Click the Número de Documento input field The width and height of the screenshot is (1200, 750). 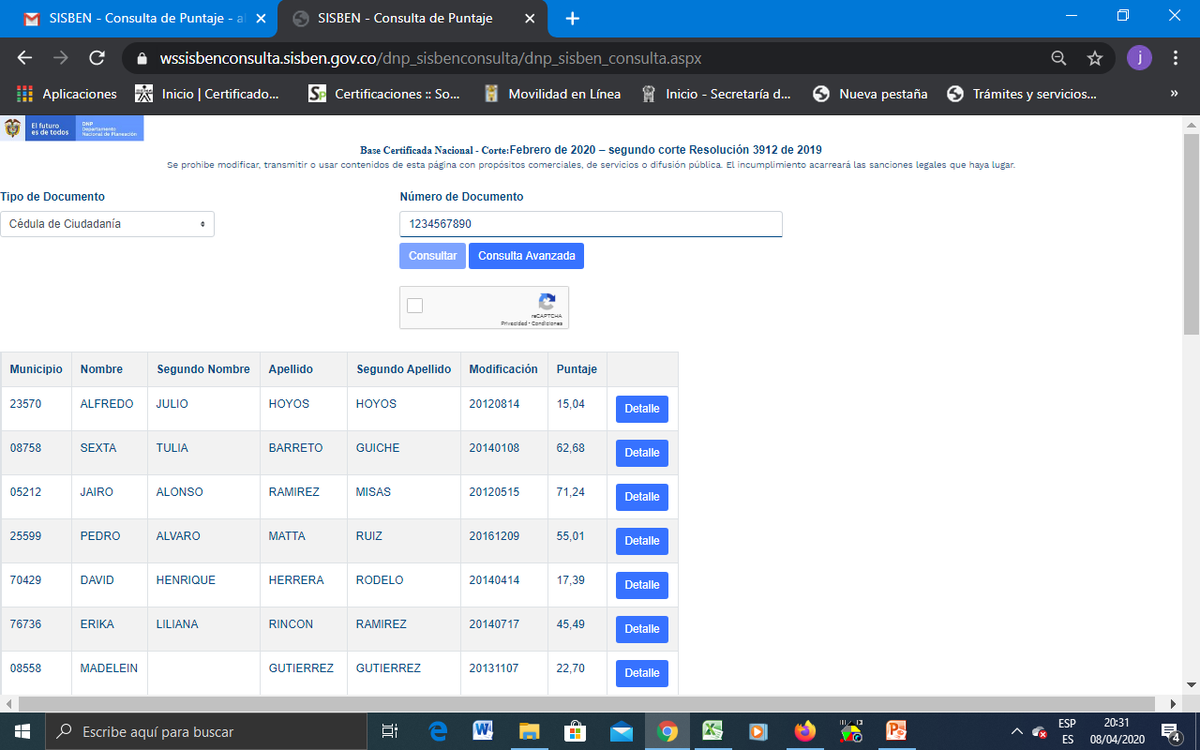591,224
